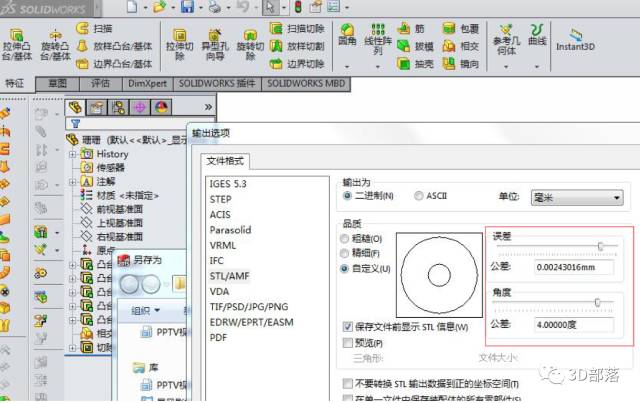Select the Lofted Cut (放样切割) tool

tap(297, 46)
